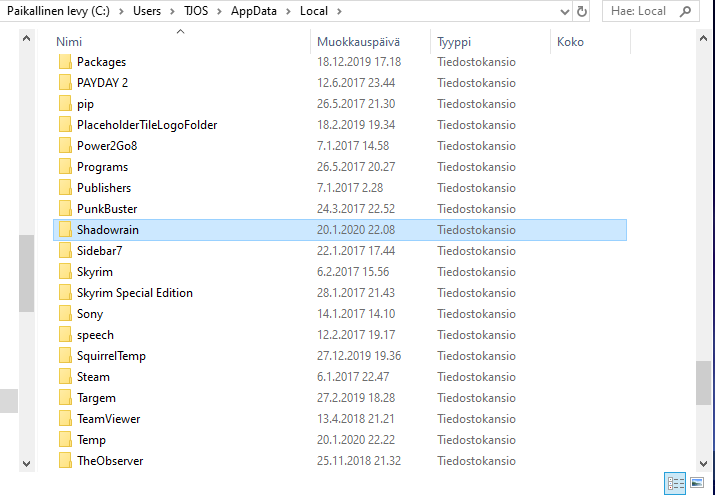Sort by the Muokkauspäivä column header
The image size is (715, 495).
(358, 42)
